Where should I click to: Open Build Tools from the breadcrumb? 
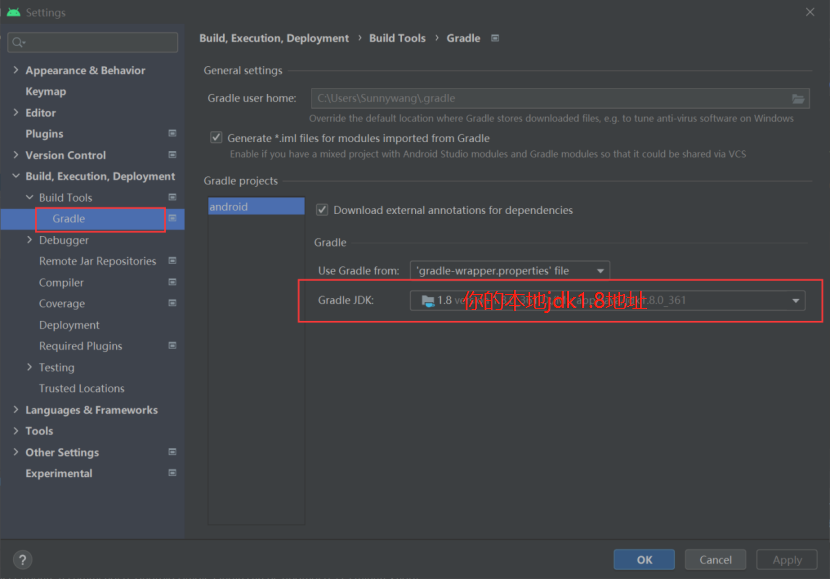click(x=397, y=38)
